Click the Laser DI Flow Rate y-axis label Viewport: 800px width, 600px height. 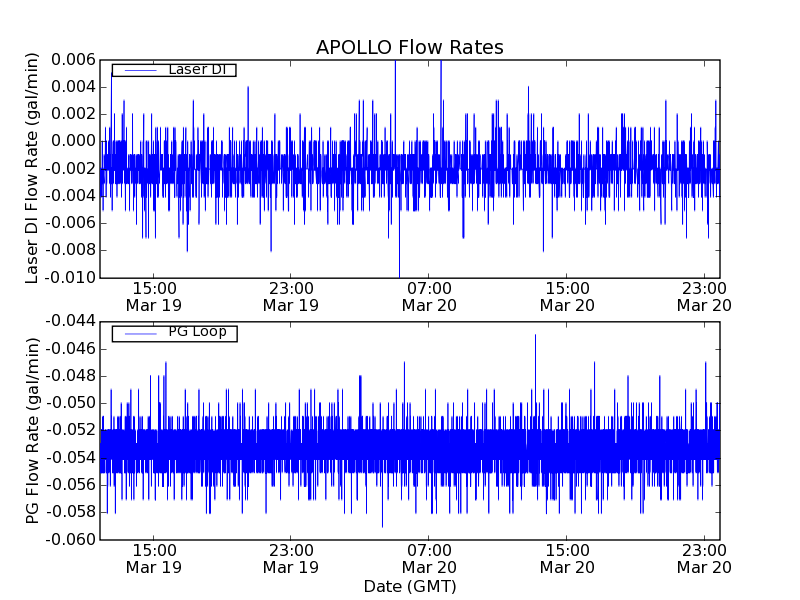pos(32,168)
